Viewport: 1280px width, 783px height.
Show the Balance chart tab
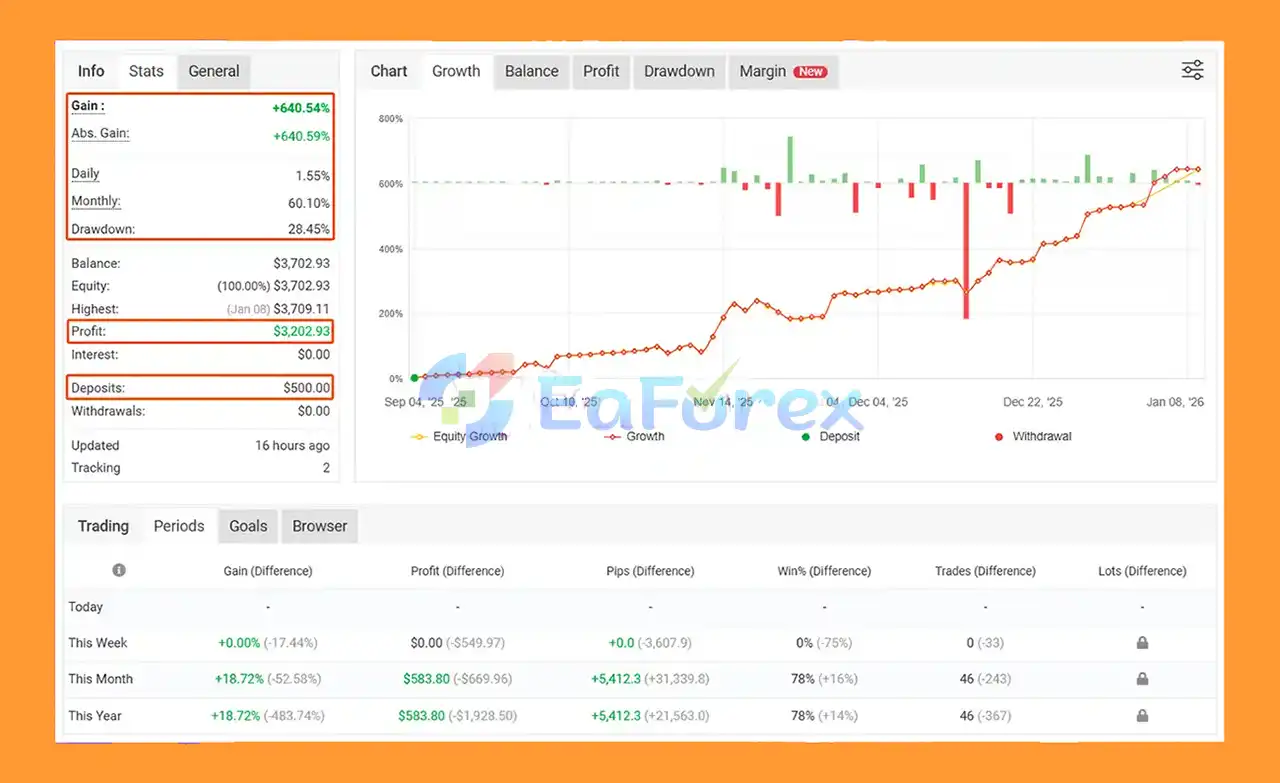[x=531, y=71]
